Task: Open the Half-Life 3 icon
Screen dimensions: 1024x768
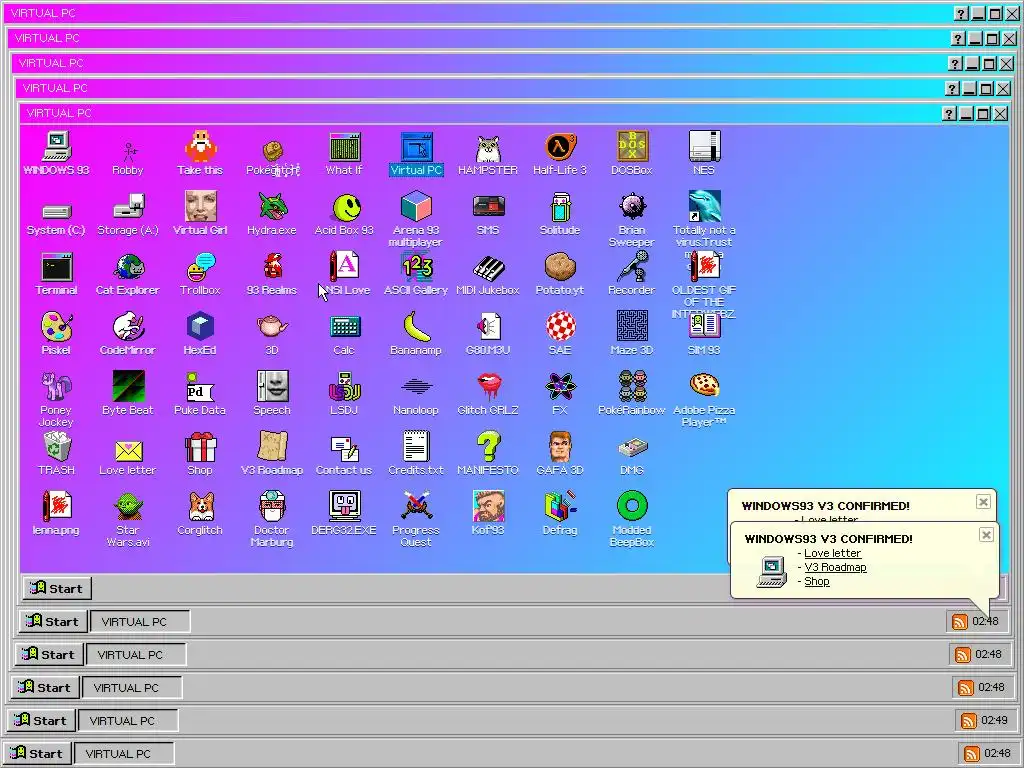Action: [x=560, y=154]
